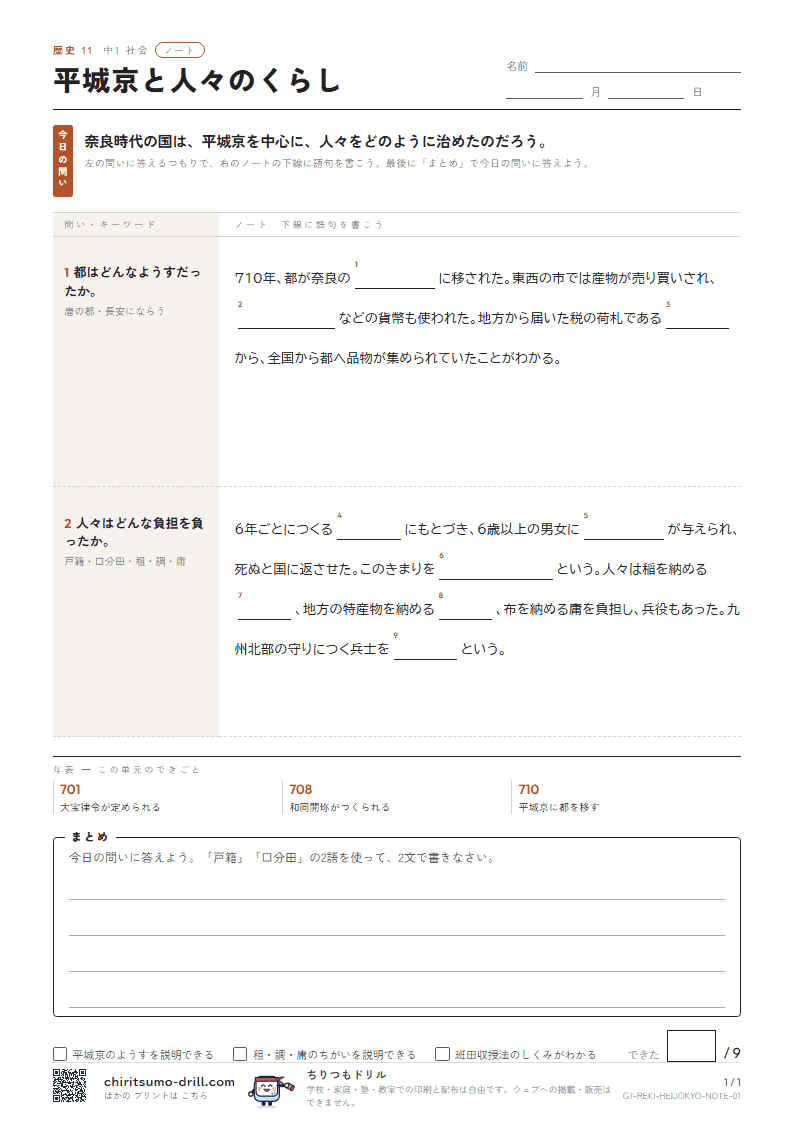Click blank 7 before 、地方の特産物を納める
This screenshot has height=1123, width=794.
(264, 609)
